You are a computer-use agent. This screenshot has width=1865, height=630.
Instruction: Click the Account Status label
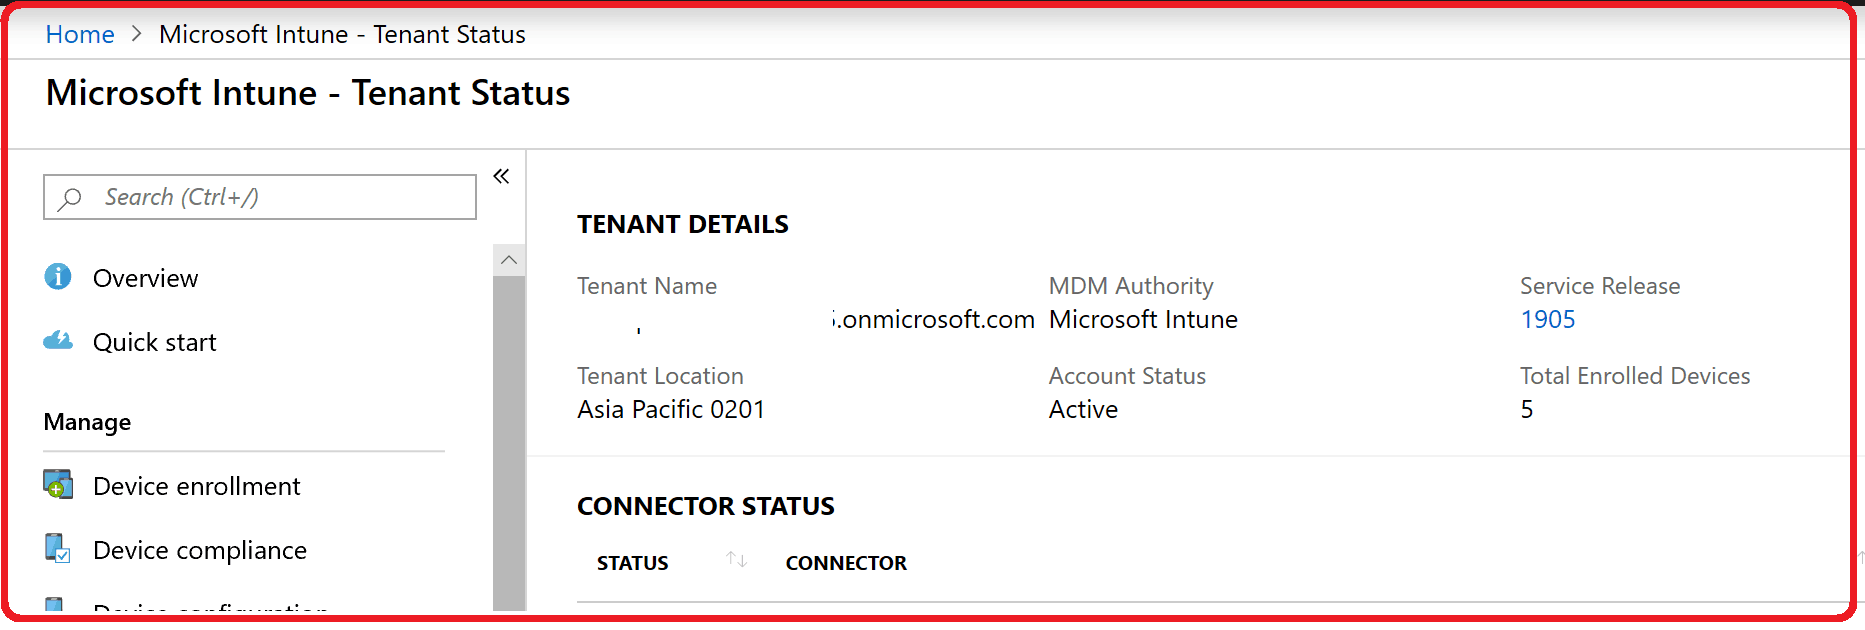[x=1127, y=376]
